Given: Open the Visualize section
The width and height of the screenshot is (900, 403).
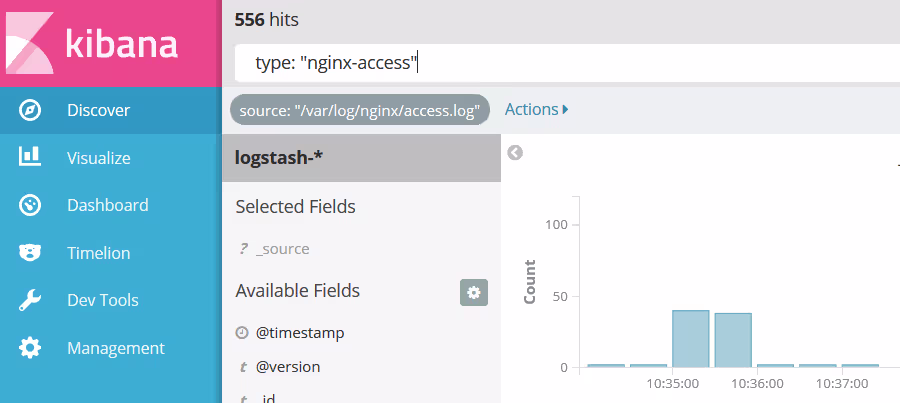Looking at the screenshot, I should click(x=98, y=158).
